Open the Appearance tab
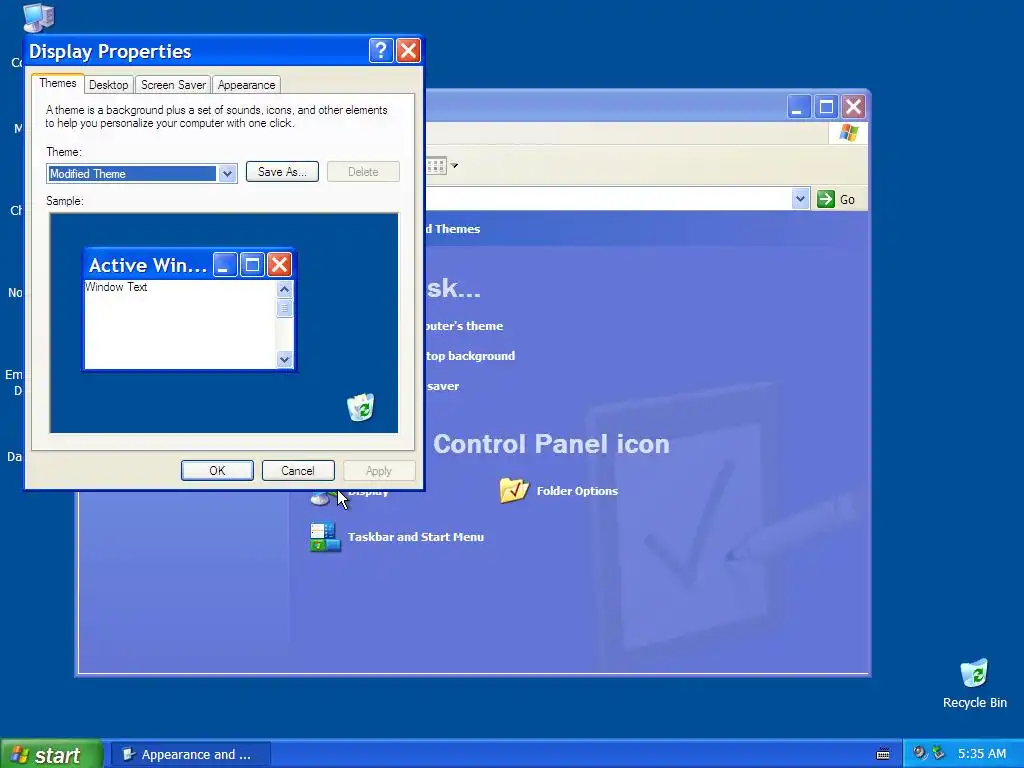The width and height of the screenshot is (1024, 768). tap(246, 85)
